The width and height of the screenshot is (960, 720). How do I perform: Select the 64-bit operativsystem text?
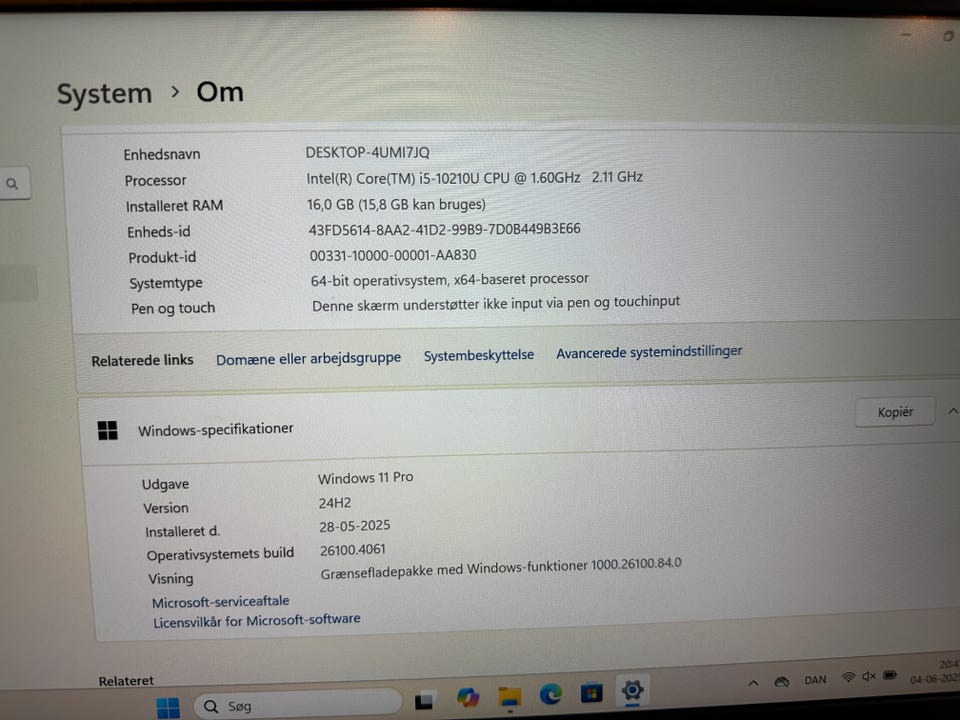click(x=449, y=280)
